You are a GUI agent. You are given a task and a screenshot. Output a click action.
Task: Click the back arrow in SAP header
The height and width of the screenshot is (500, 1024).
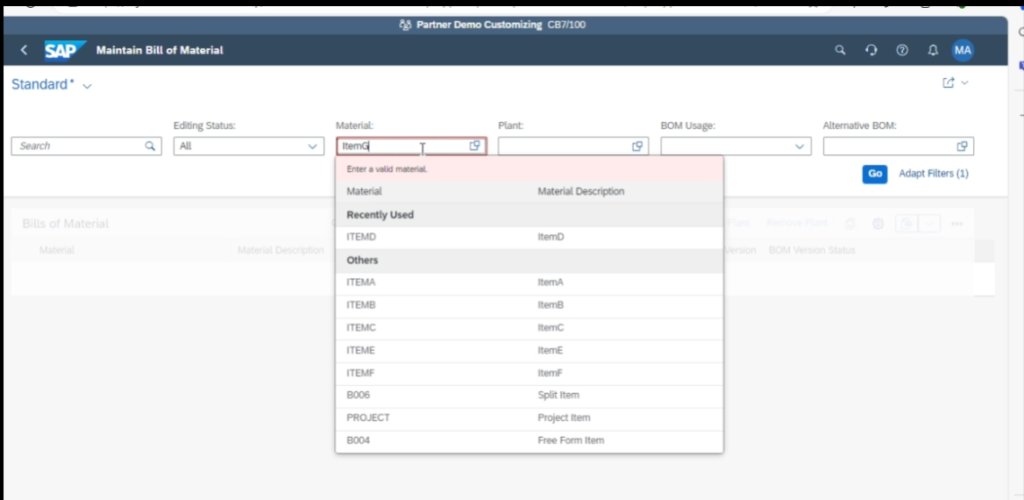tap(24, 50)
